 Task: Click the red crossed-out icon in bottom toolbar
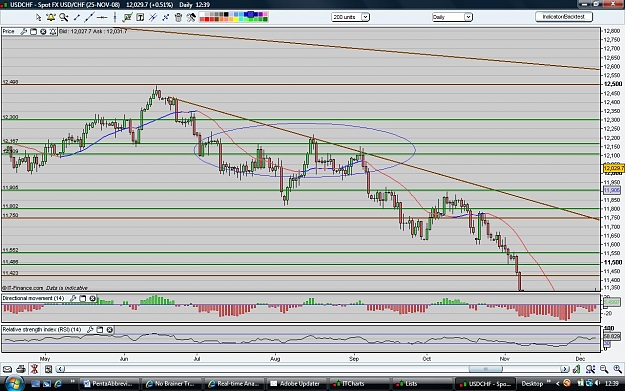pyautogui.click(x=35, y=369)
